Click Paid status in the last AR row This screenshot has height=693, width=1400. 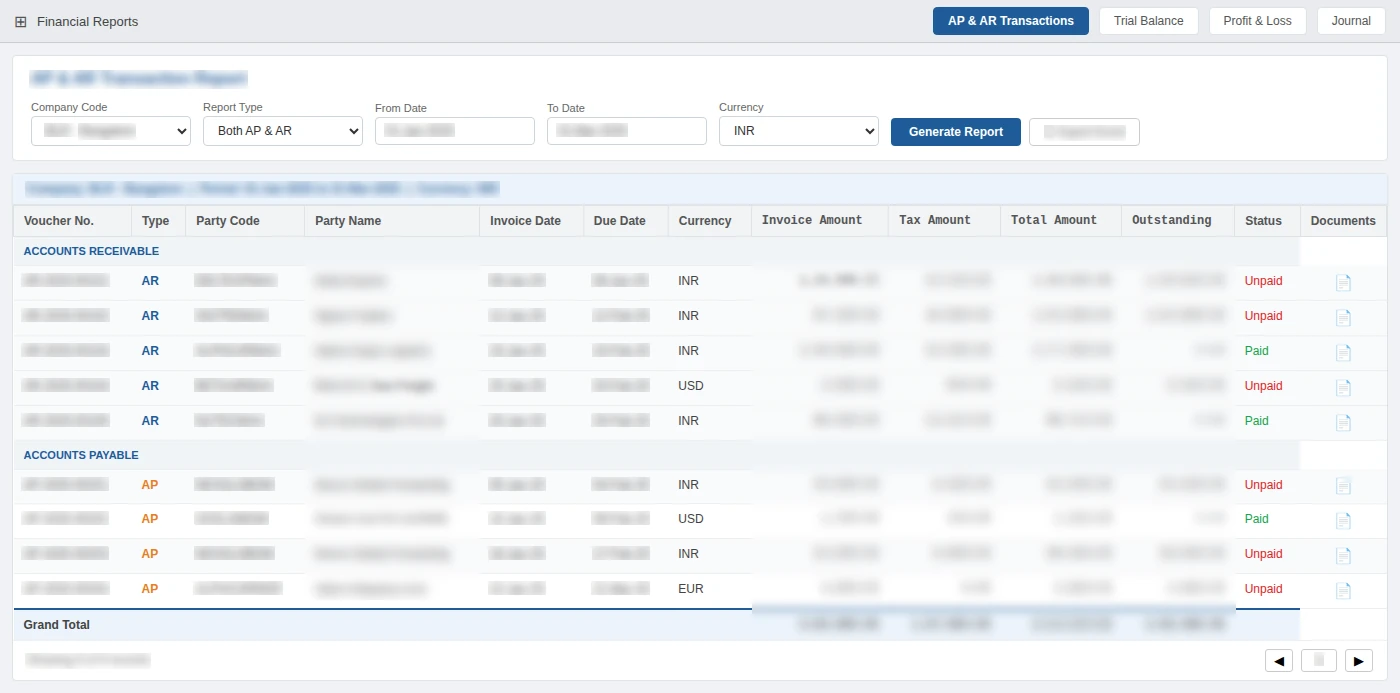tap(1256, 421)
